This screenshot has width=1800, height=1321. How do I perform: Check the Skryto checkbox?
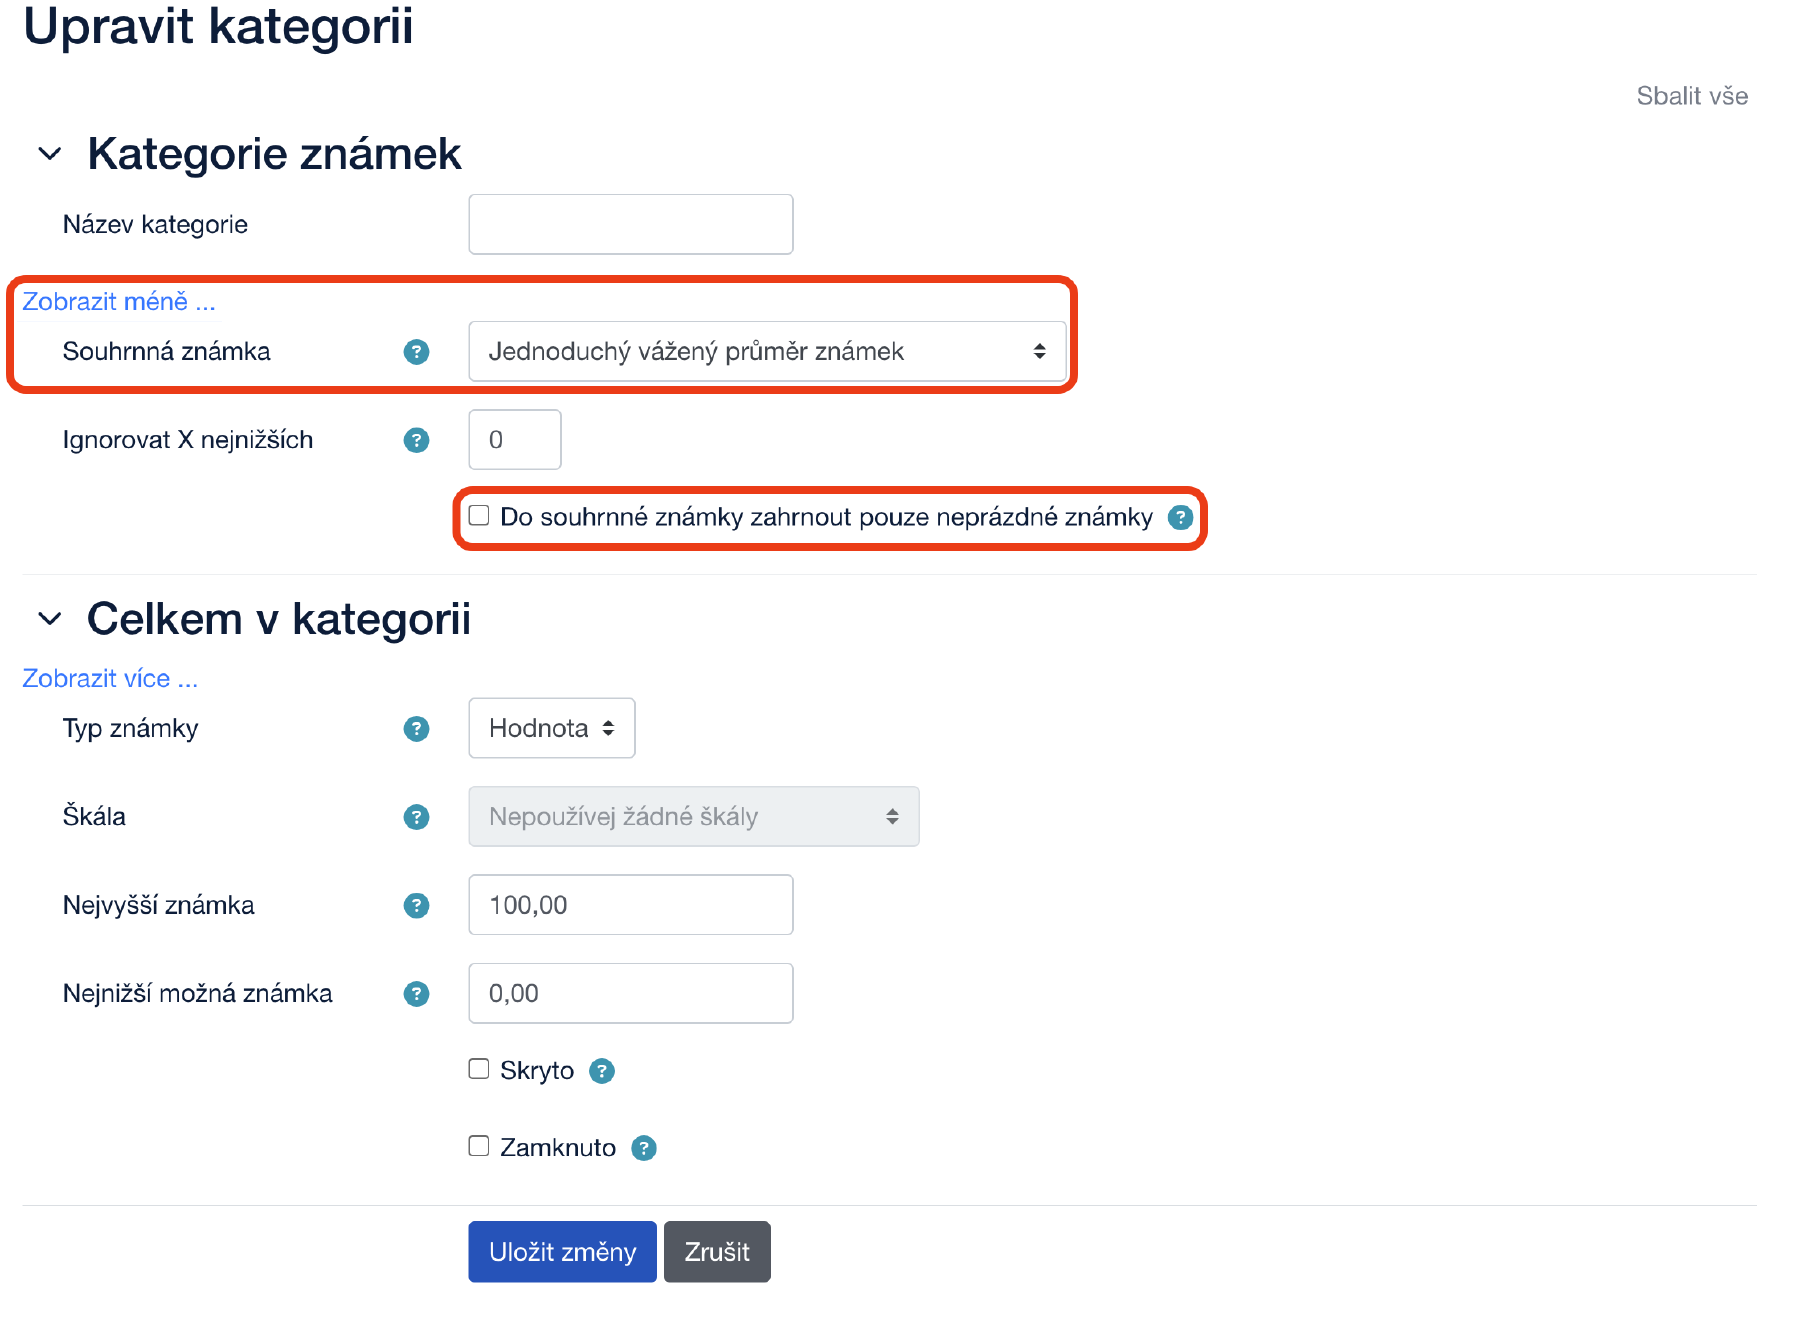tap(479, 1069)
